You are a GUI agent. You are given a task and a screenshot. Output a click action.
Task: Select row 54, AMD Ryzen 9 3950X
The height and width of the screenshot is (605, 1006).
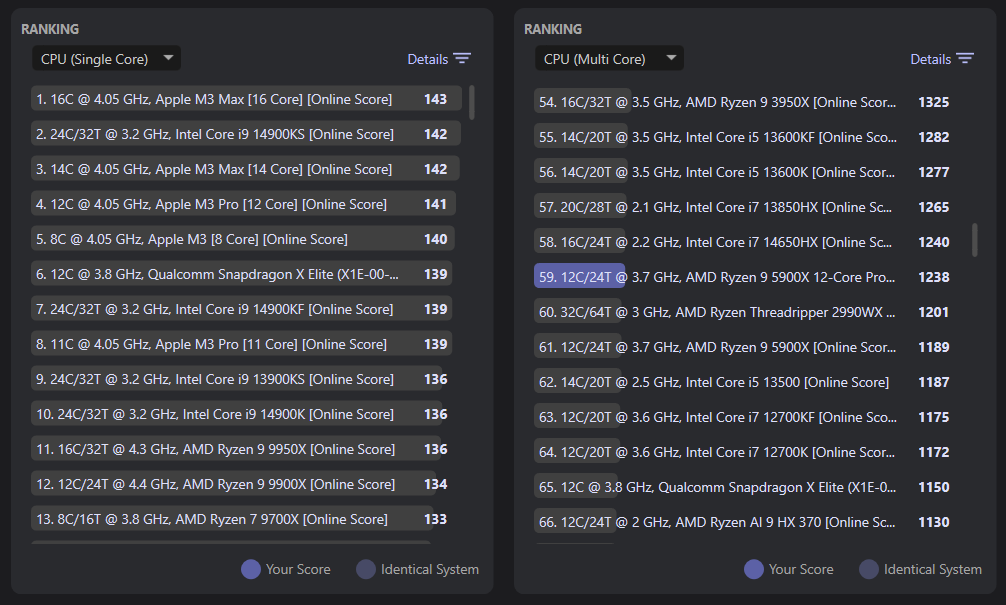(x=749, y=102)
